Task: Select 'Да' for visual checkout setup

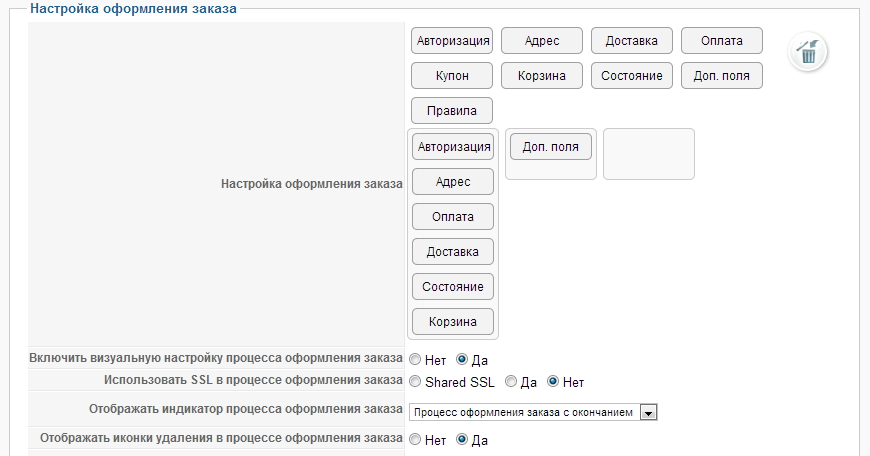Action: point(462,359)
